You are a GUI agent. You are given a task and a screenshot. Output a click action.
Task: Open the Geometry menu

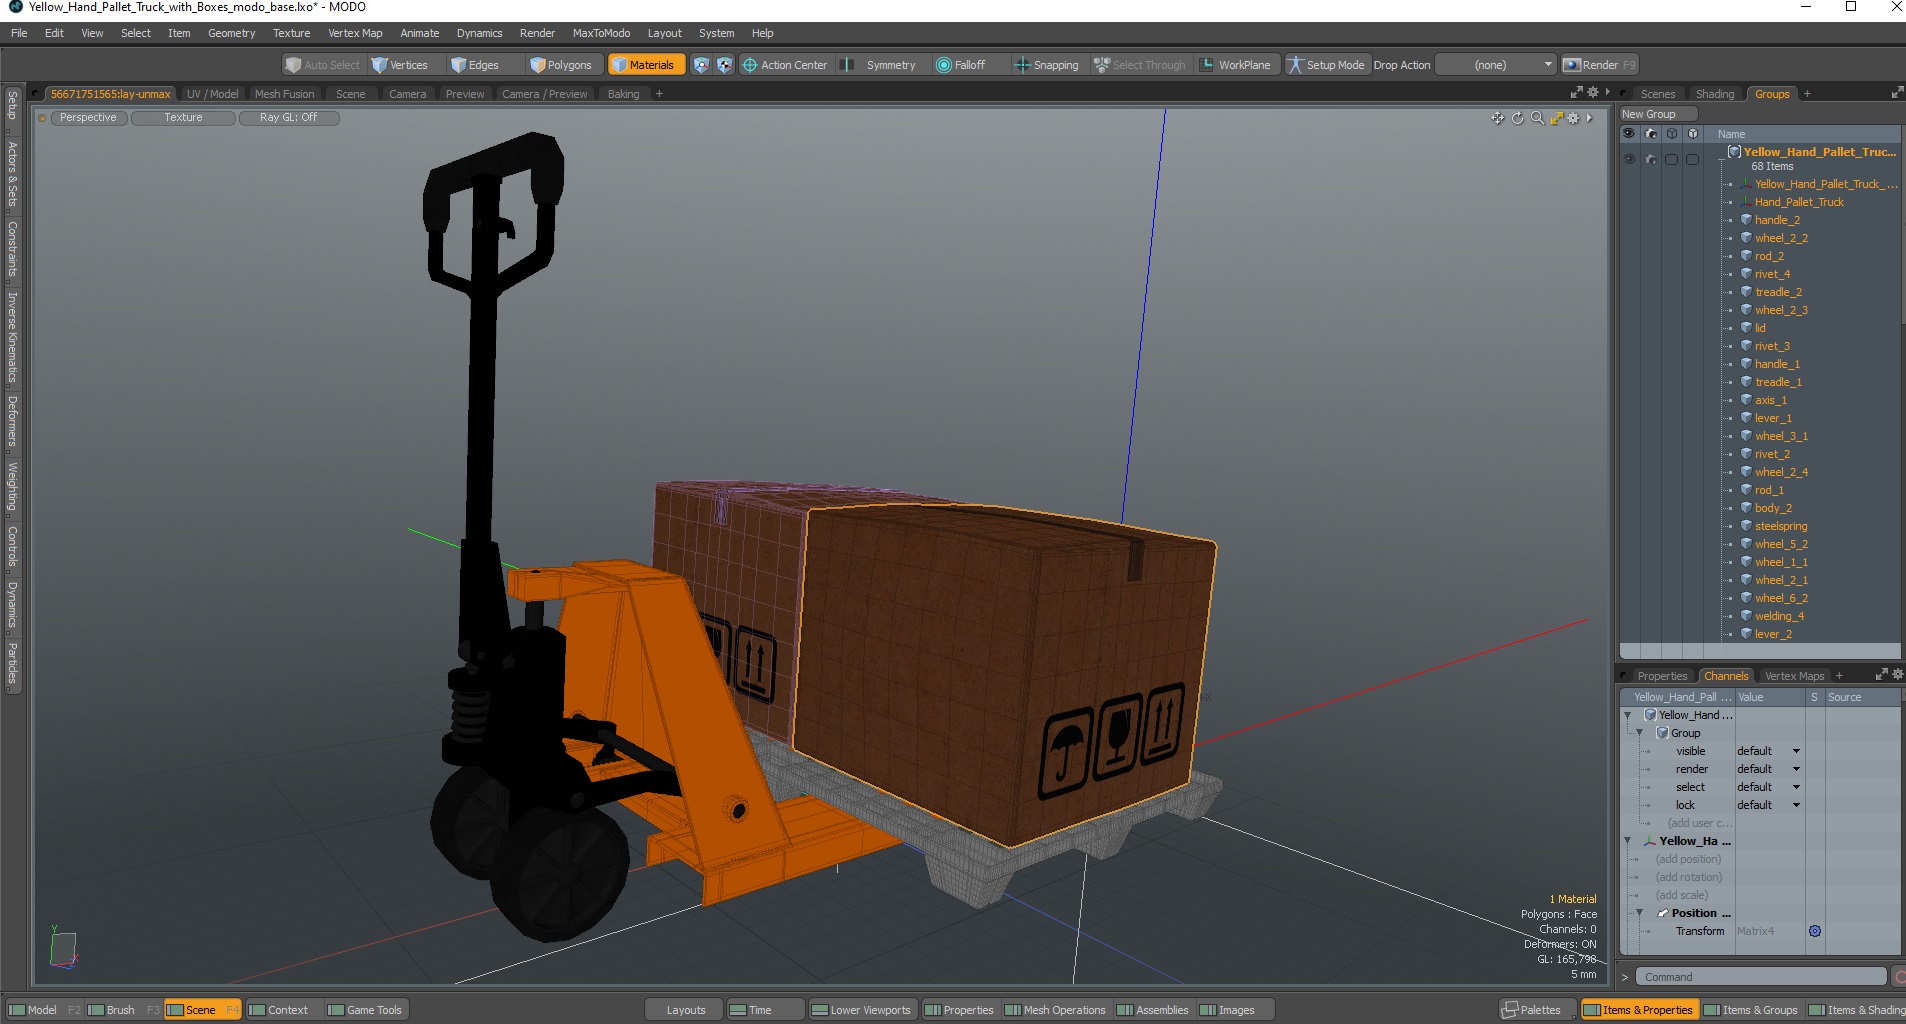[231, 33]
